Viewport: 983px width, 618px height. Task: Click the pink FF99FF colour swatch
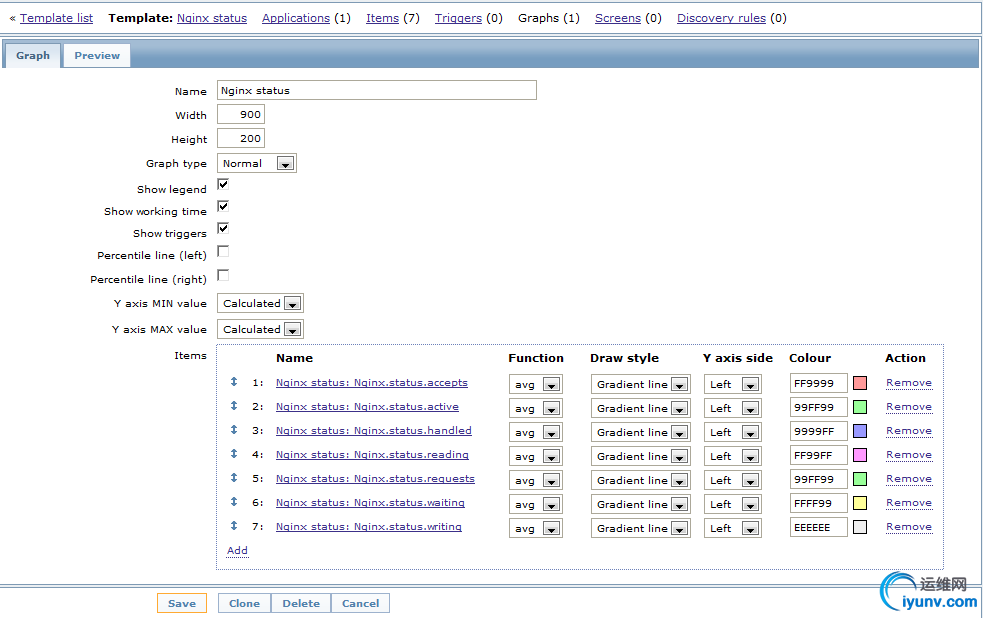point(860,455)
